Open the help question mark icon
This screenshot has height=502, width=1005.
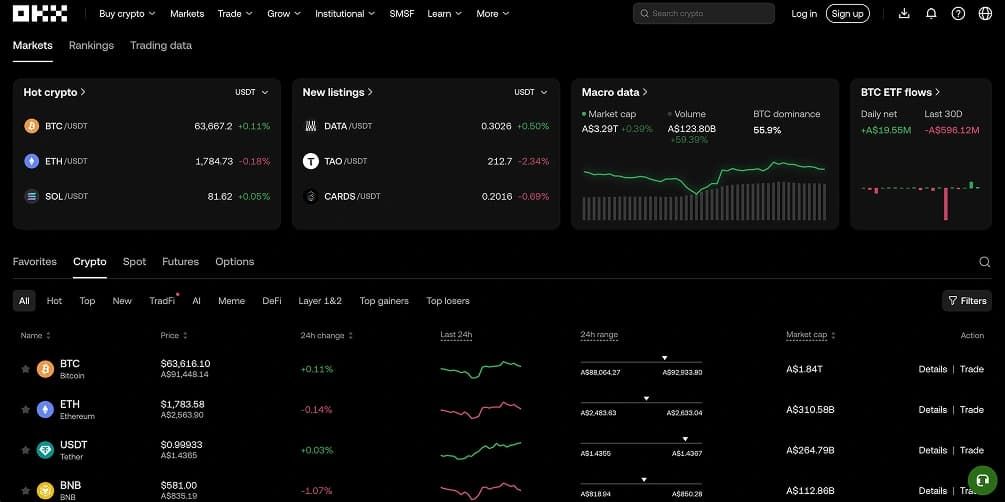click(x=958, y=13)
